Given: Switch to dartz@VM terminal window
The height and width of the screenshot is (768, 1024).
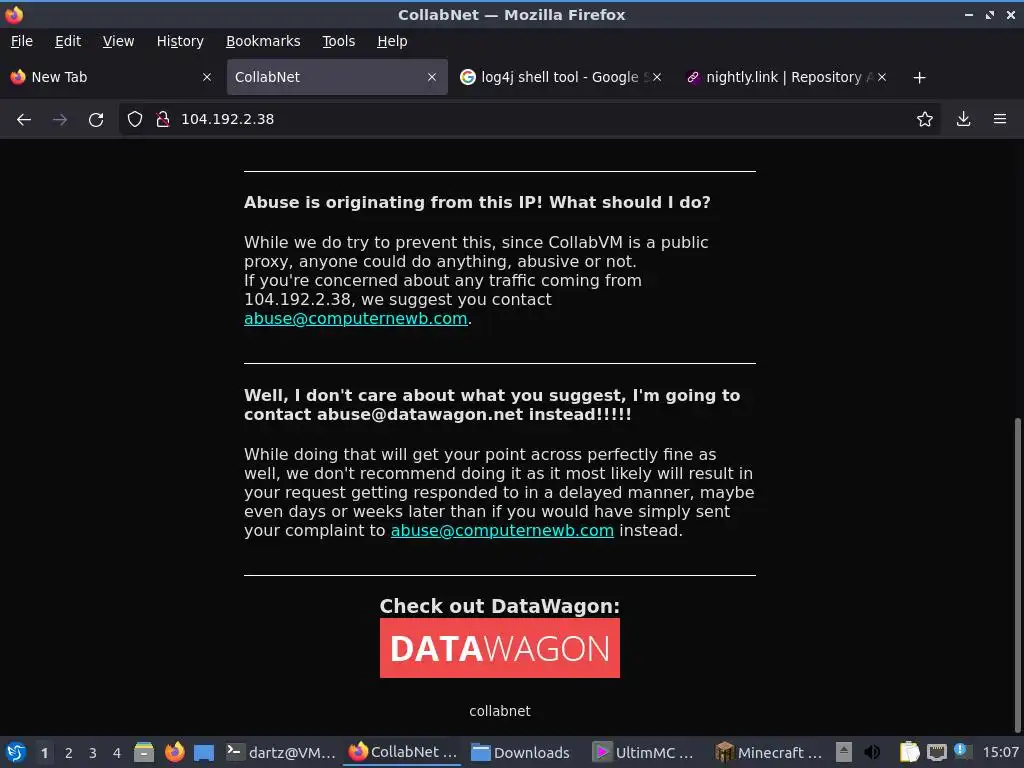Looking at the screenshot, I should (281, 752).
